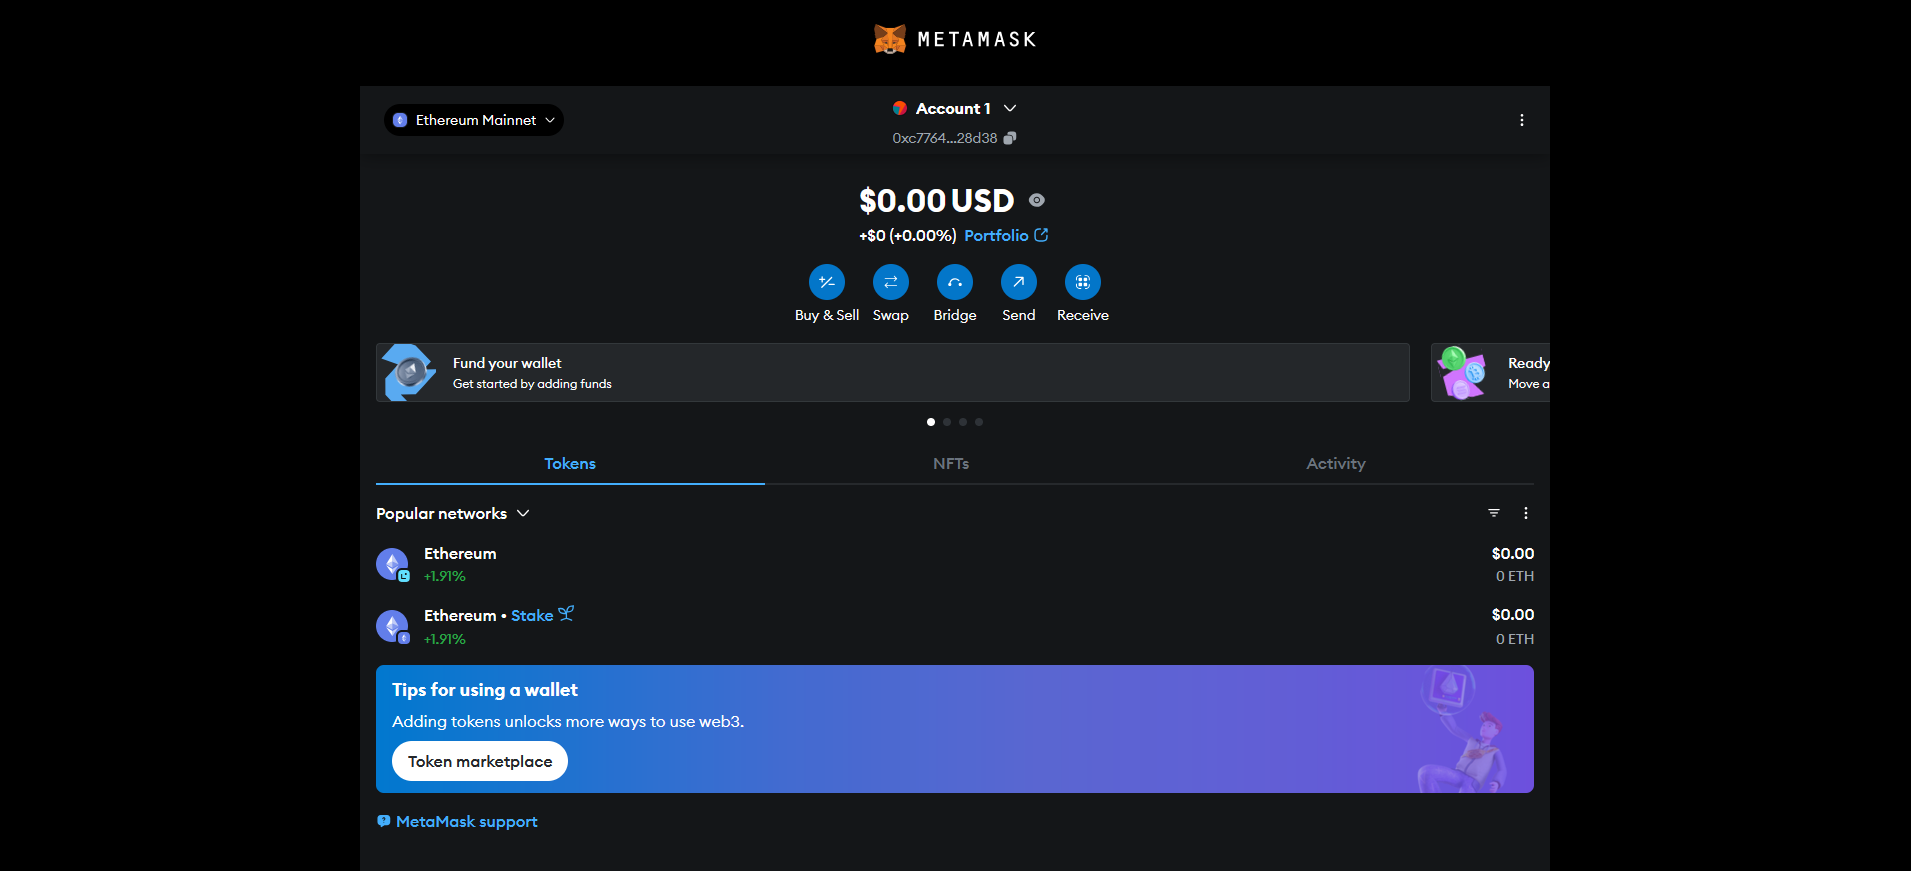The width and height of the screenshot is (1911, 871).
Task: Select the first carousel dot
Action: tap(931, 422)
